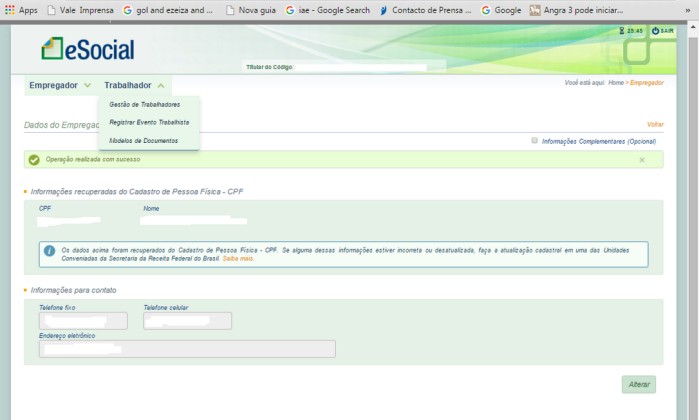The height and width of the screenshot is (420, 699).
Task: Open the Apps grid in bookmarks bar
Action: (21, 10)
